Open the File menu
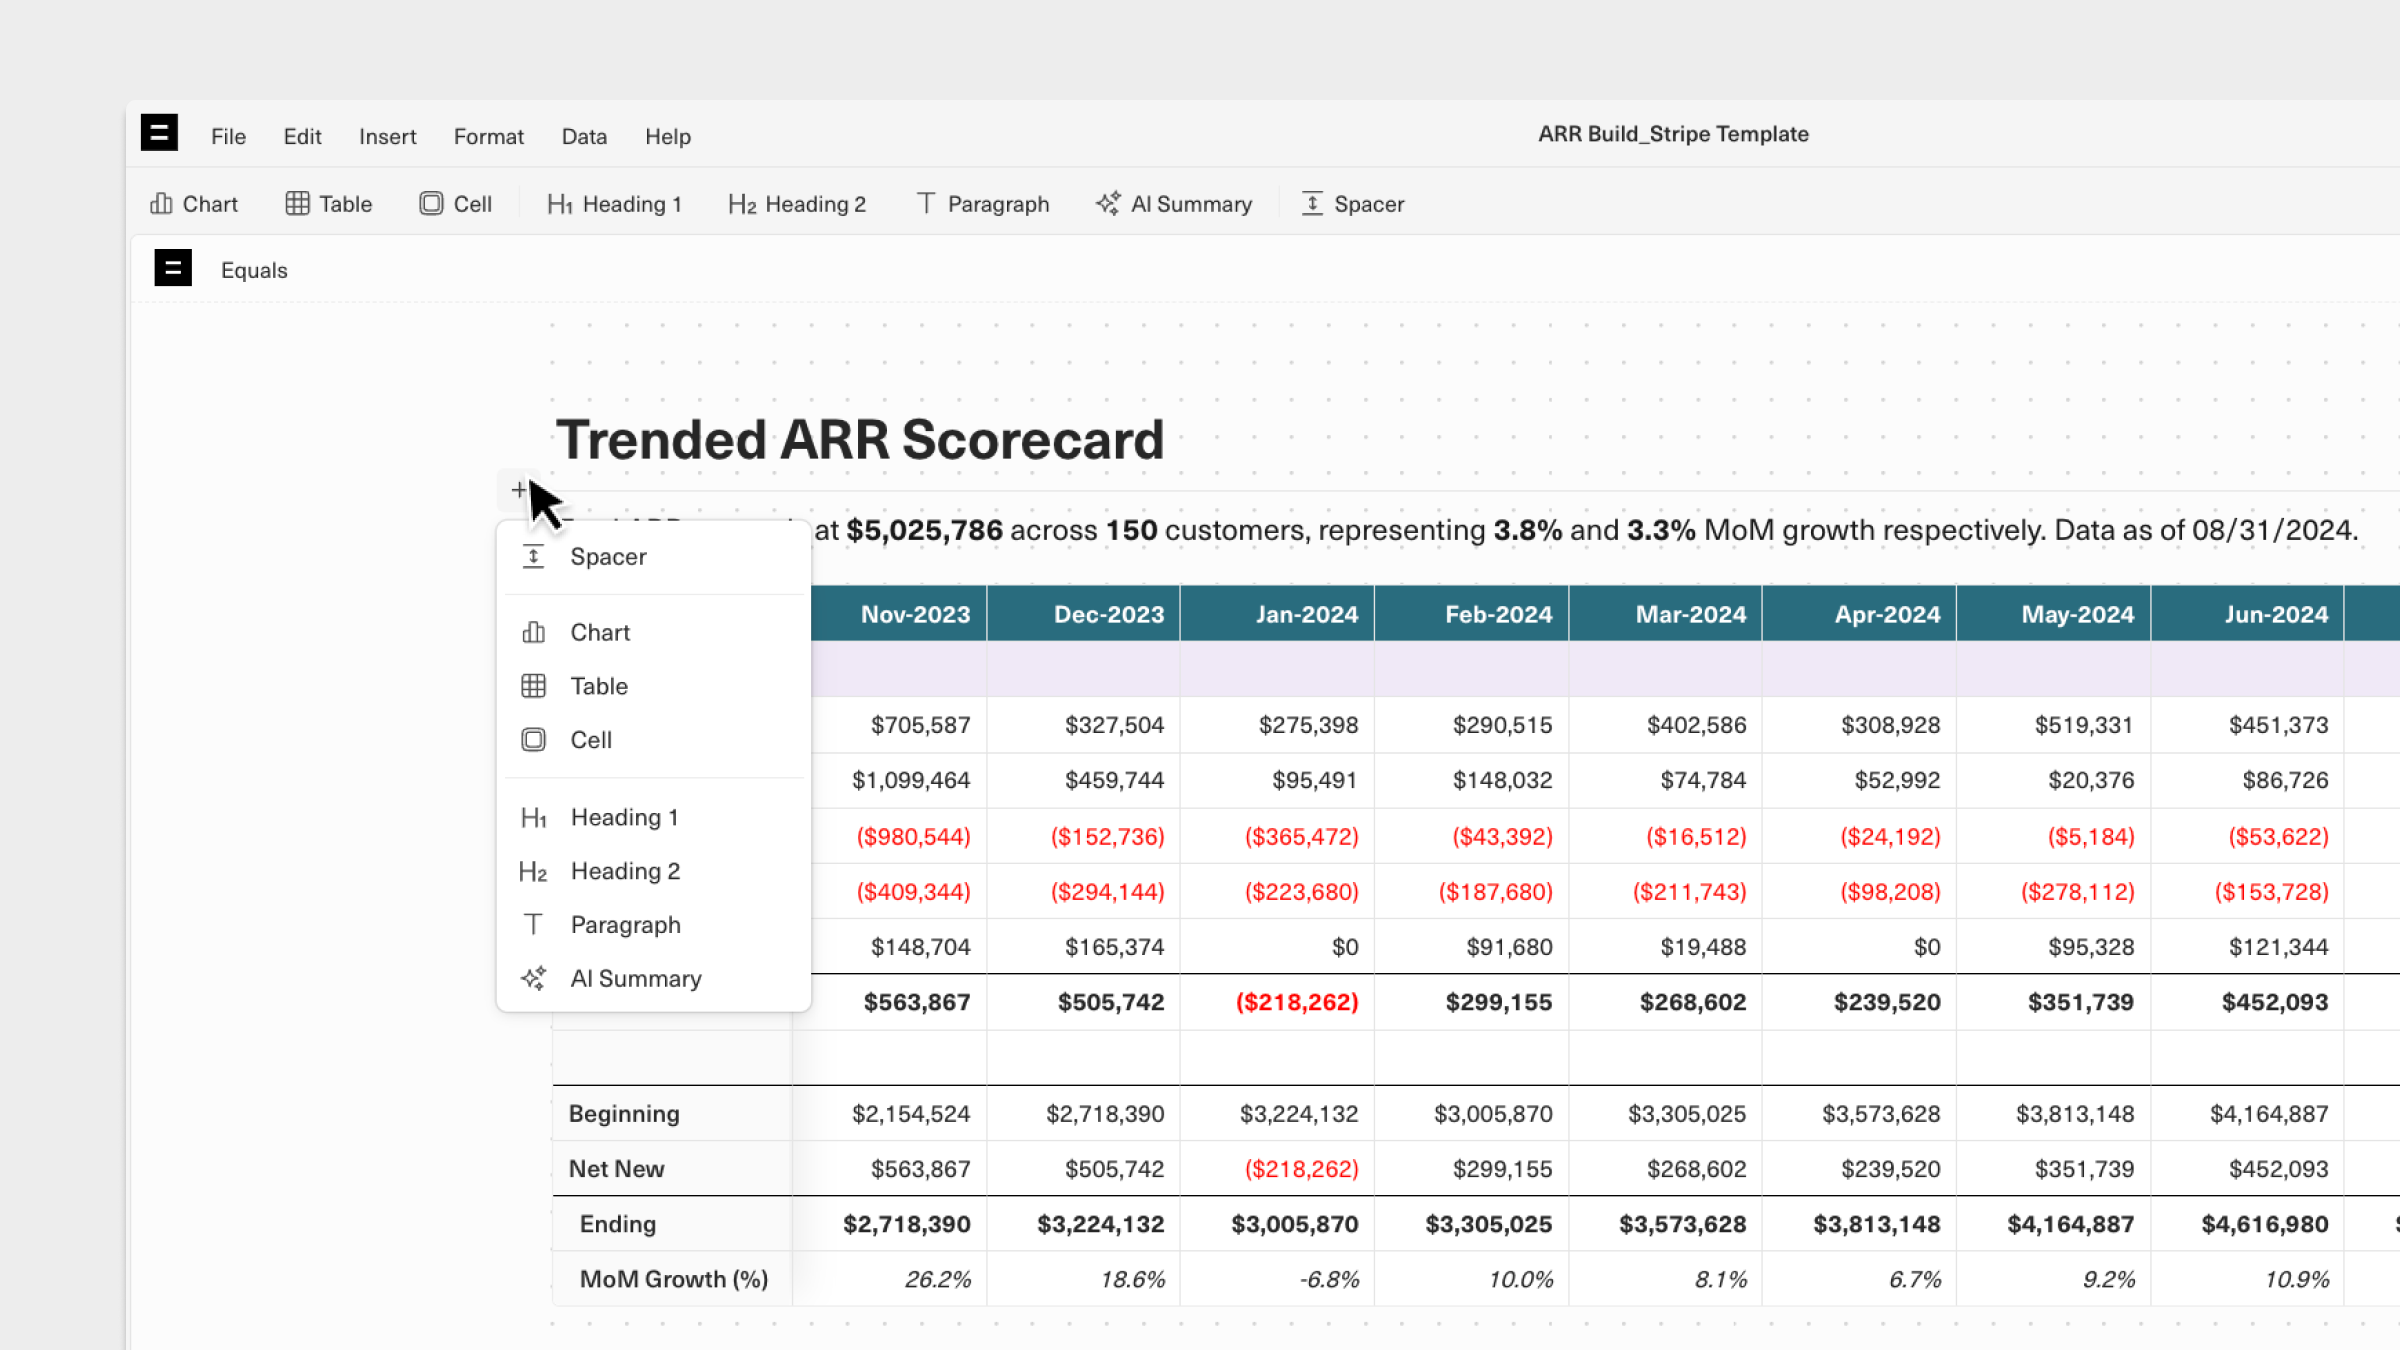Screen dimensions: 2400x1350 (x=228, y=137)
